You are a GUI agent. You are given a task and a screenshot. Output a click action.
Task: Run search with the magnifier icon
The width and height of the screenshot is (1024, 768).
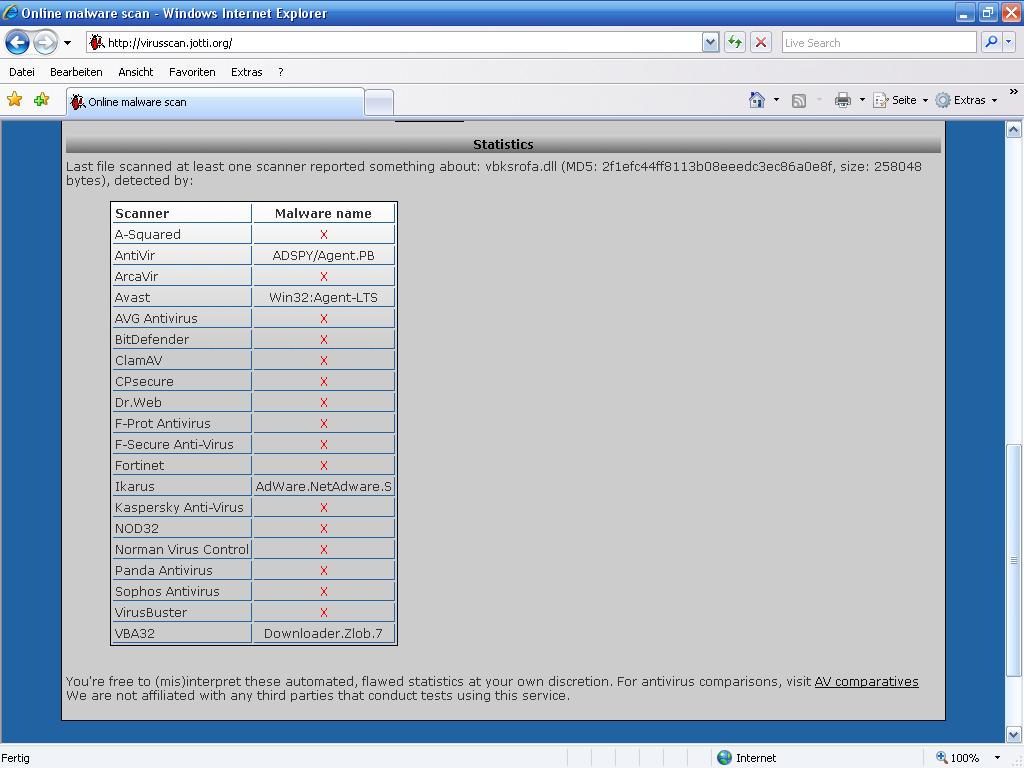pyautogui.click(x=991, y=43)
